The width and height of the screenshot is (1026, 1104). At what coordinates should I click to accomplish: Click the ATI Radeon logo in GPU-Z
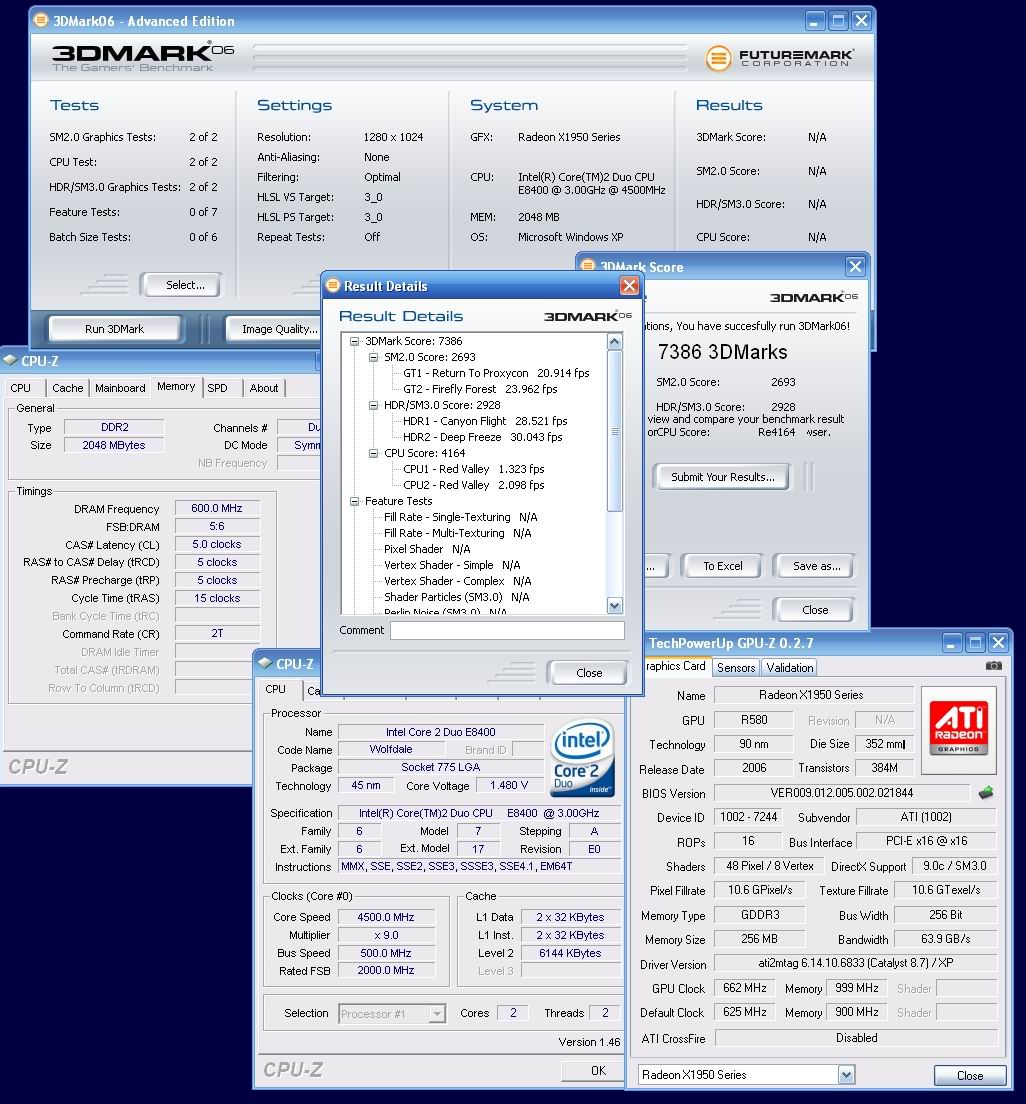point(958,728)
